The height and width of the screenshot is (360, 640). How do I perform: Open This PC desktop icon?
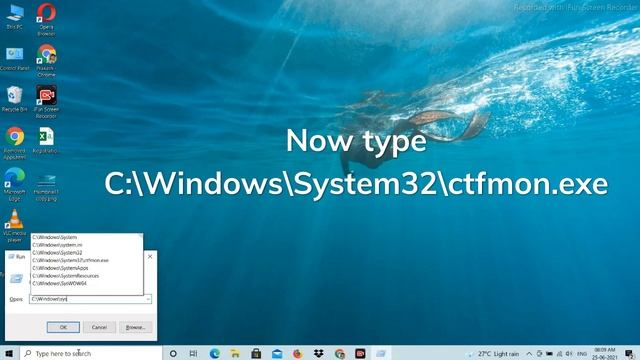coord(15,17)
